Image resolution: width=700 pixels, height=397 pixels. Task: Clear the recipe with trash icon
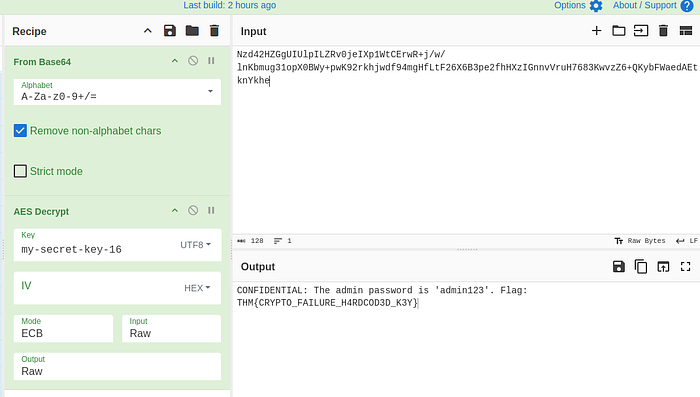point(214,31)
